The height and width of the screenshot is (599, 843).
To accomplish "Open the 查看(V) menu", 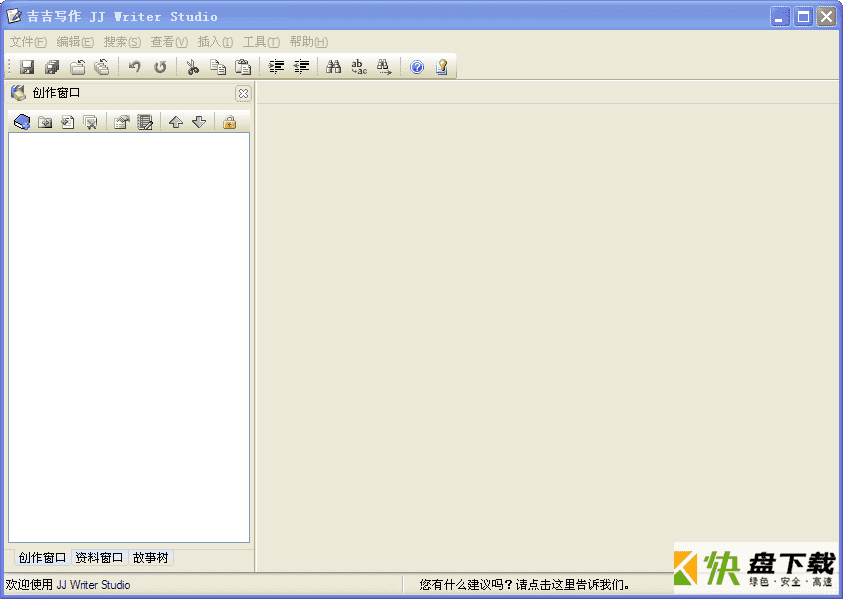I will point(169,42).
